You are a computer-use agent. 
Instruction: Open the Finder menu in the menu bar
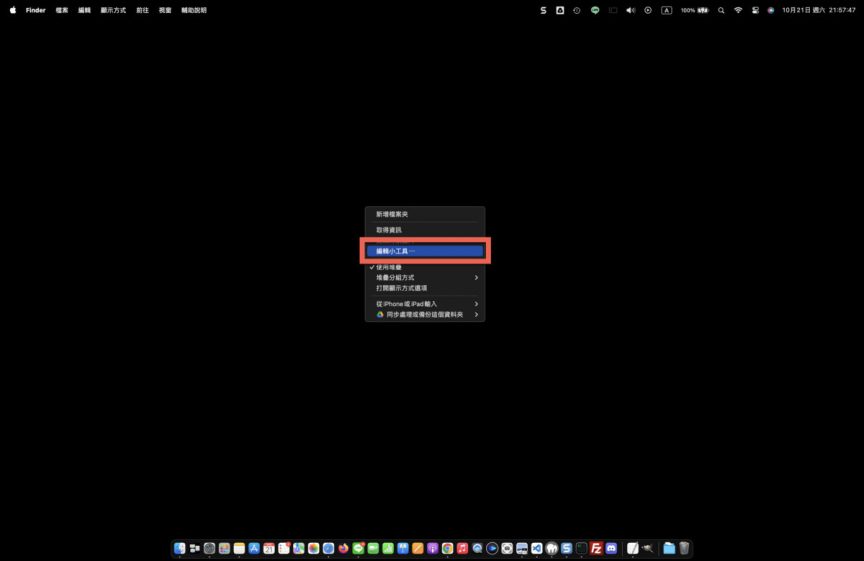point(35,10)
